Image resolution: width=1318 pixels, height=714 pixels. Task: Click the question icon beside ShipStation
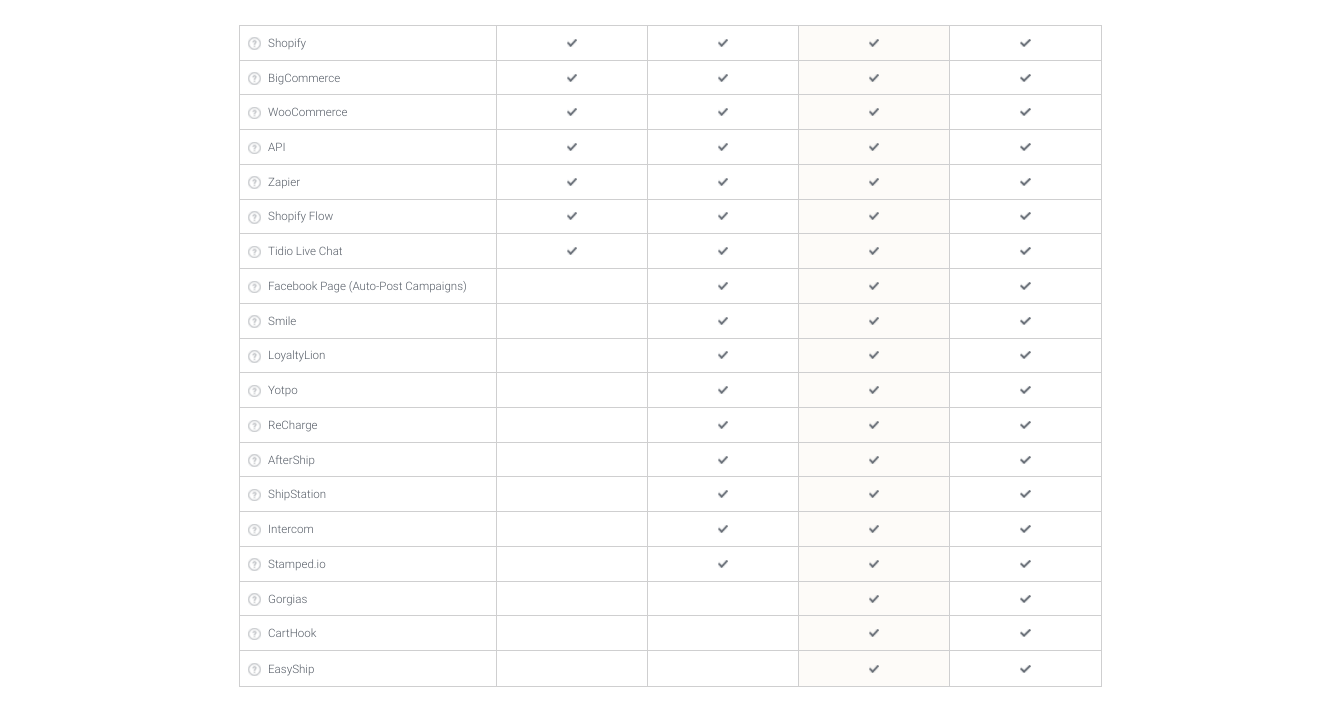254,495
